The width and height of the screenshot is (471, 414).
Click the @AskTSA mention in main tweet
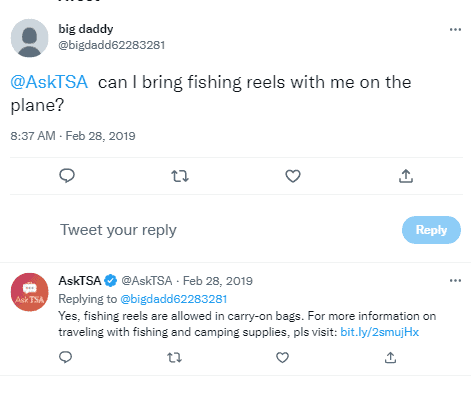pyautogui.click(x=49, y=82)
